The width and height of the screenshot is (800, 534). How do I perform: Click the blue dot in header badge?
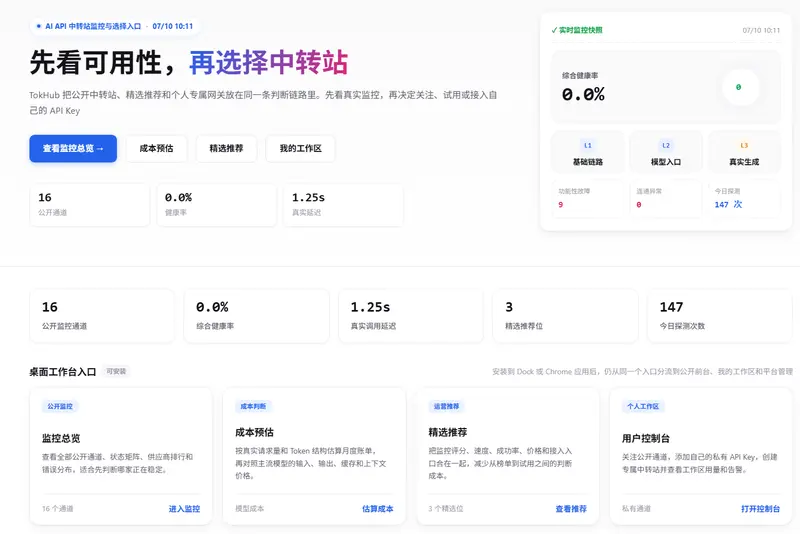(38, 26)
